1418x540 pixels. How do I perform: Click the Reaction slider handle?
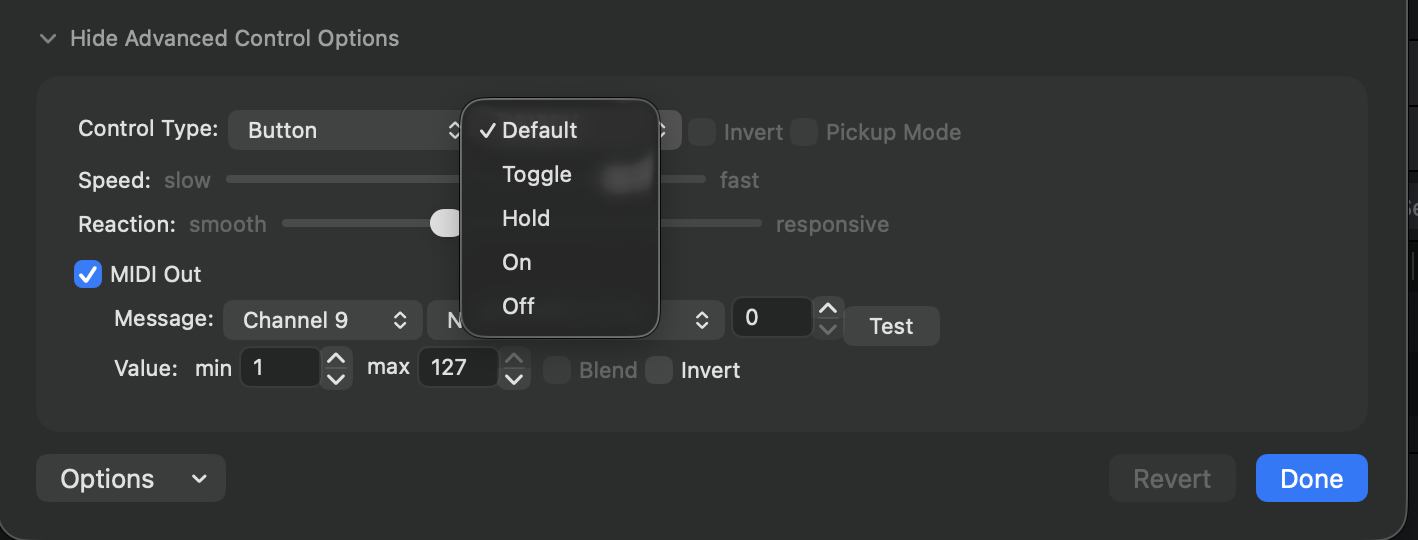445,224
